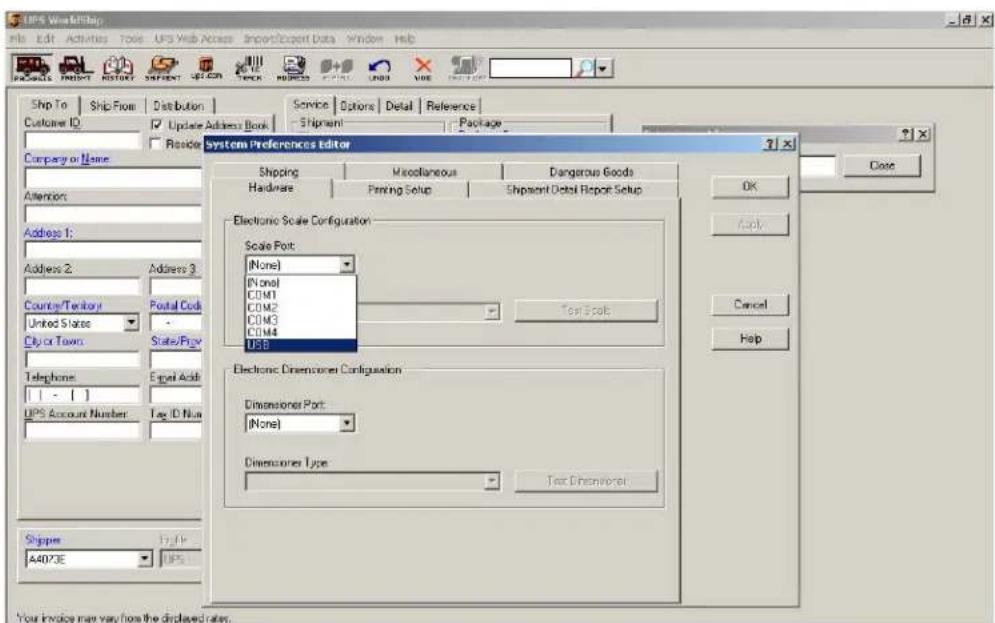Open the Track barcode toolbar icon
The height and width of the screenshot is (623, 995).
click(x=249, y=68)
